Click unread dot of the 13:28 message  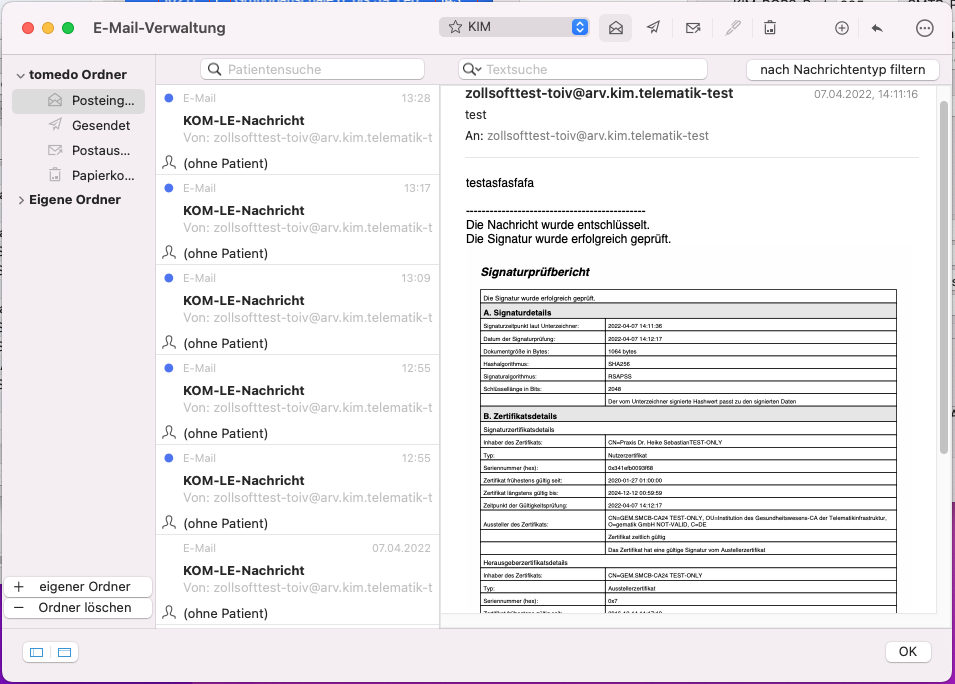(169, 98)
